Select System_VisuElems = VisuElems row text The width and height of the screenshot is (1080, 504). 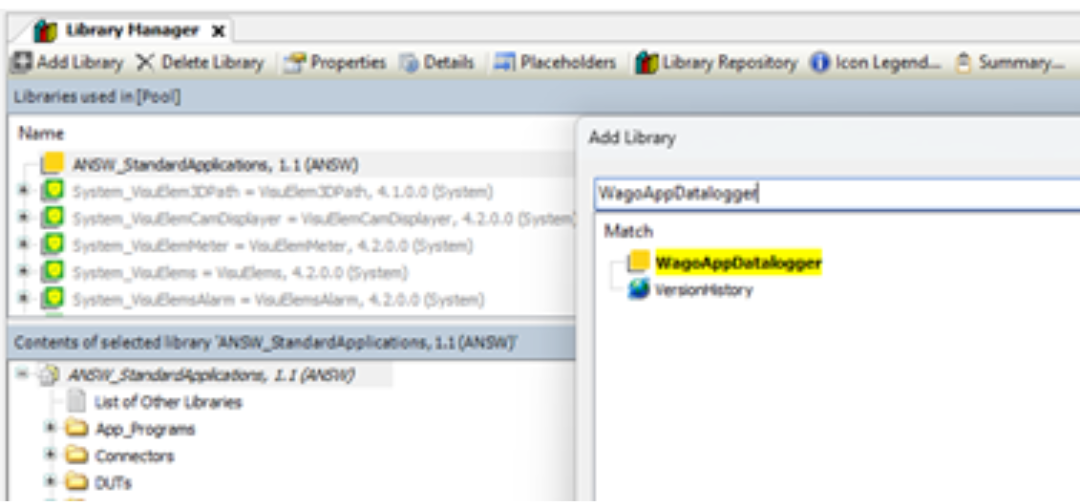[240, 273]
